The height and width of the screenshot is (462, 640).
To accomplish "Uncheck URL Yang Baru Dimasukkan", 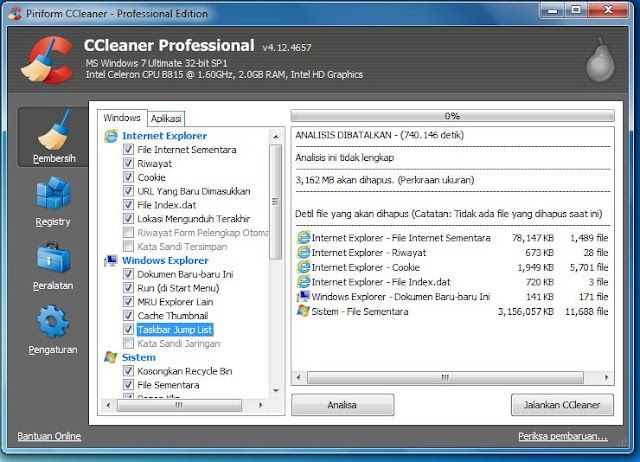I will (128, 191).
